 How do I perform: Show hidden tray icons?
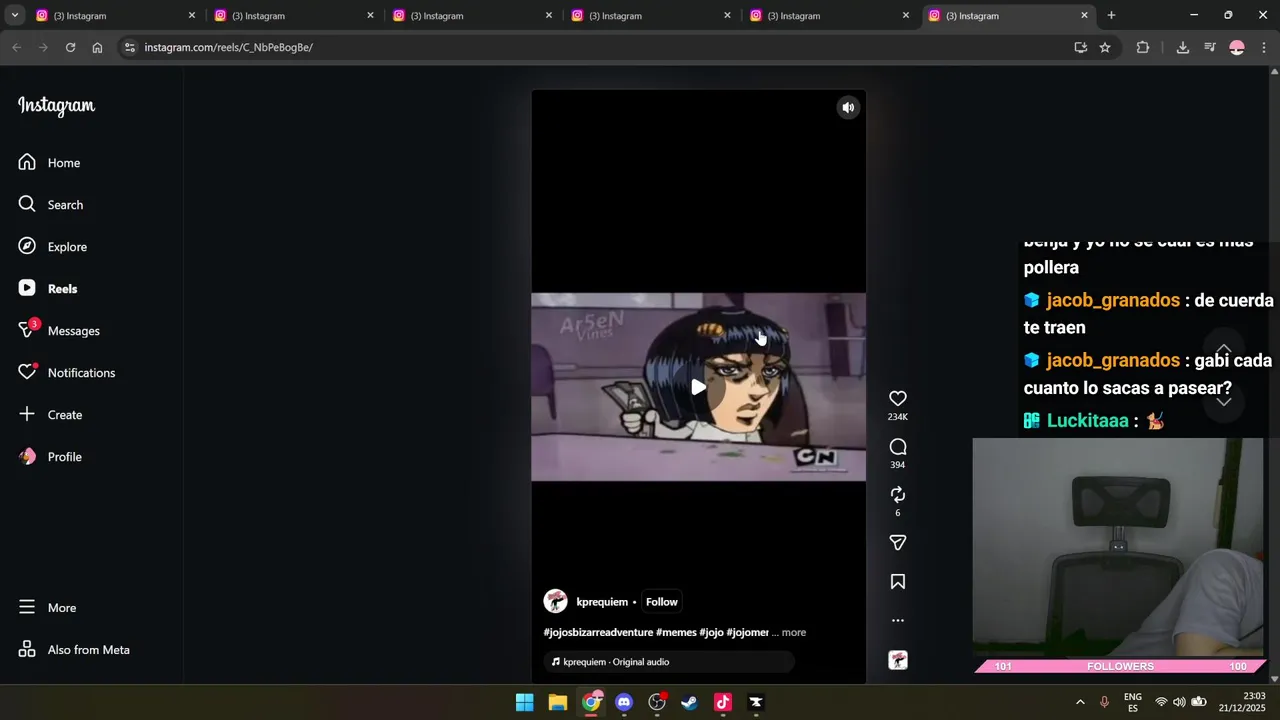(1080, 703)
